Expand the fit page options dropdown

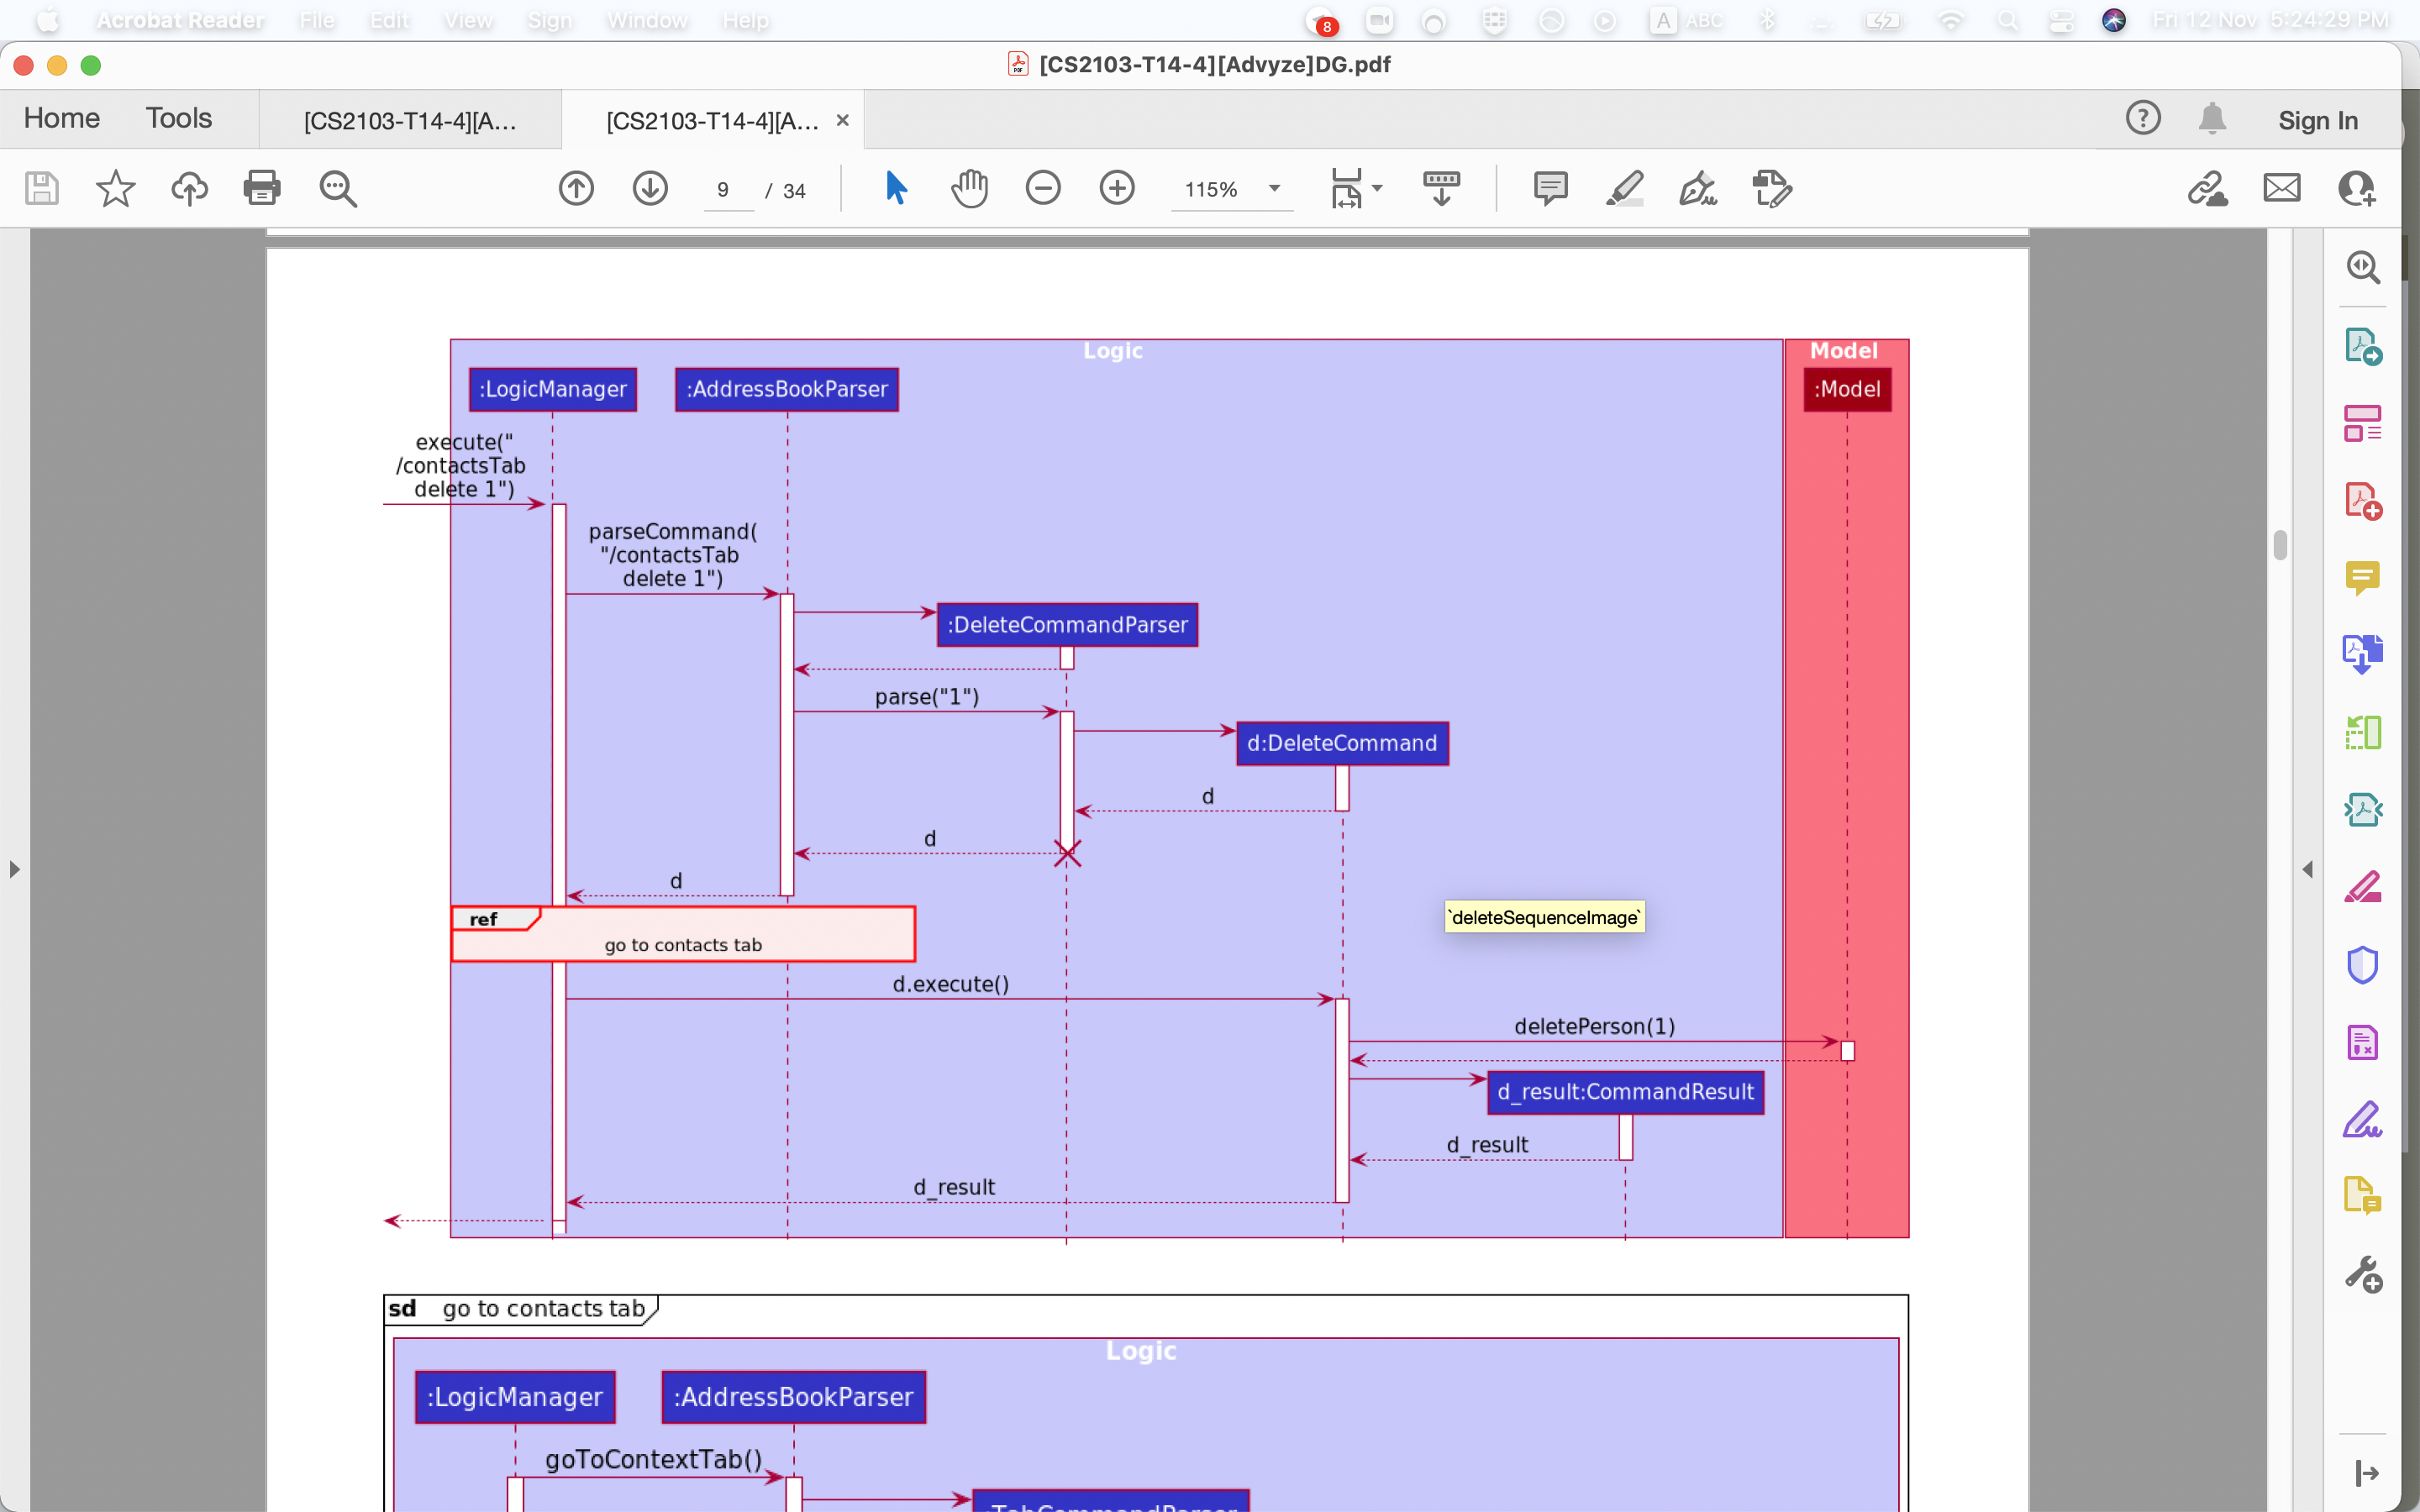pyautogui.click(x=1377, y=188)
